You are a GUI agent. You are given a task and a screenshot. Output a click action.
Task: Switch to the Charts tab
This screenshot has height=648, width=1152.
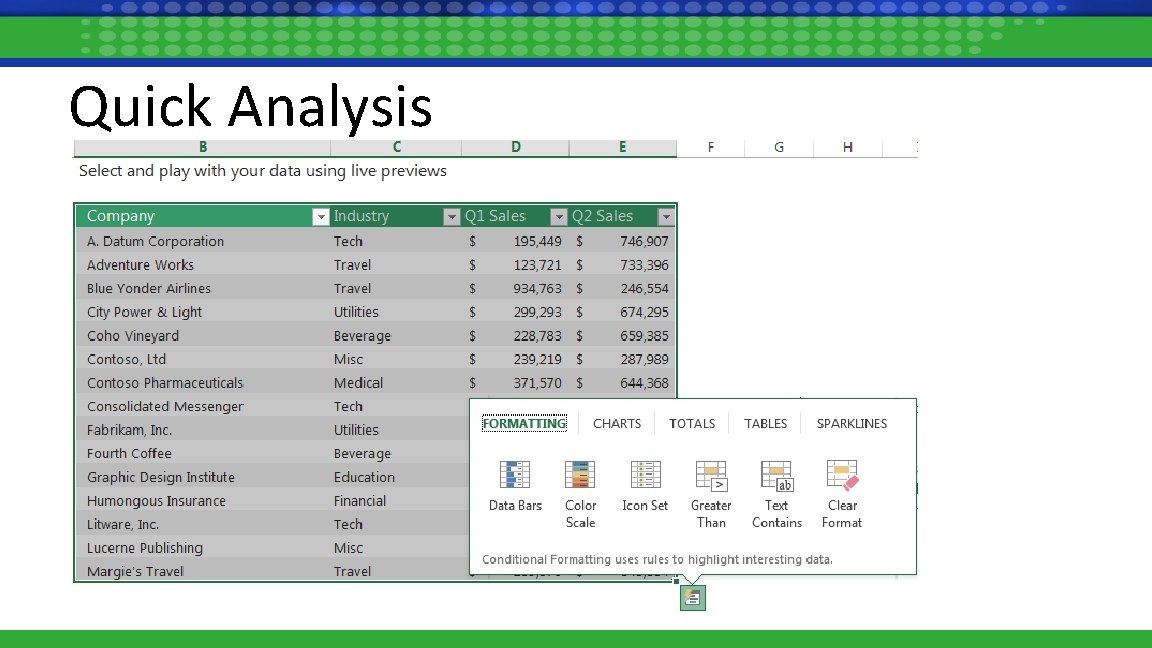point(617,423)
